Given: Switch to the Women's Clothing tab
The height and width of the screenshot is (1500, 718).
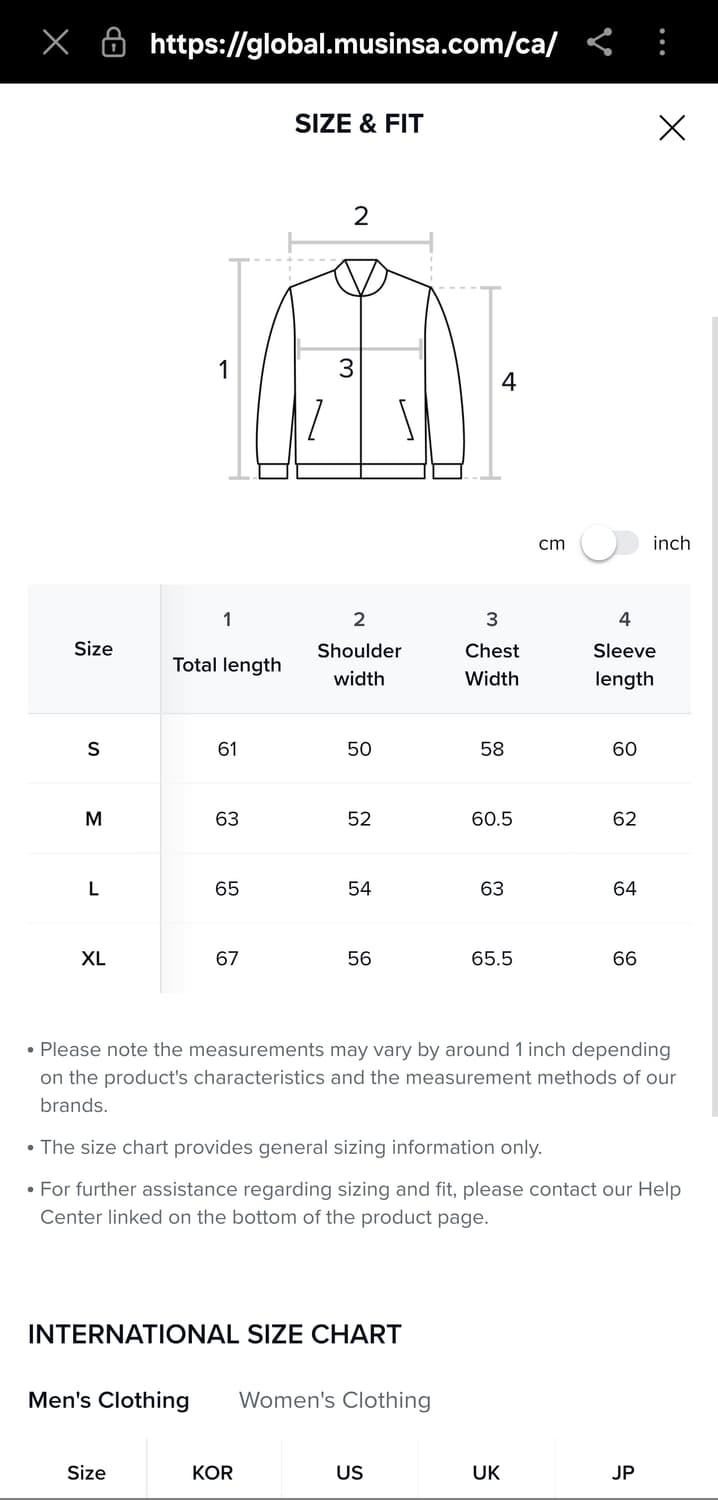Looking at the screenshot, I should pos(334,1400).
